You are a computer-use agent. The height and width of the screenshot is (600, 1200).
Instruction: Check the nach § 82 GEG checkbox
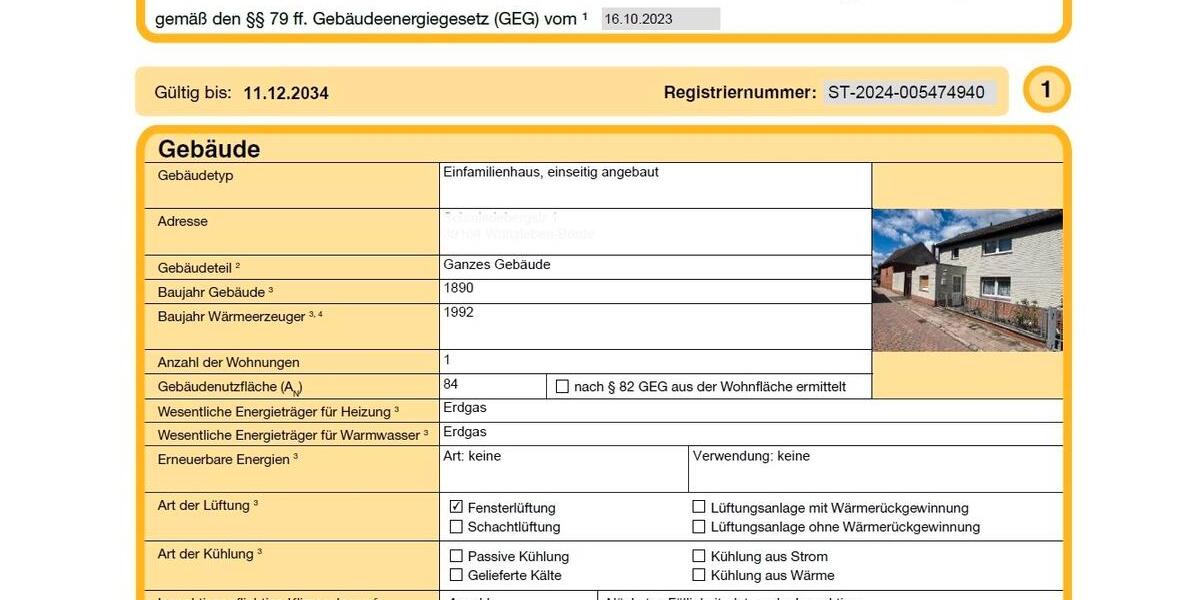pos(562,386)
